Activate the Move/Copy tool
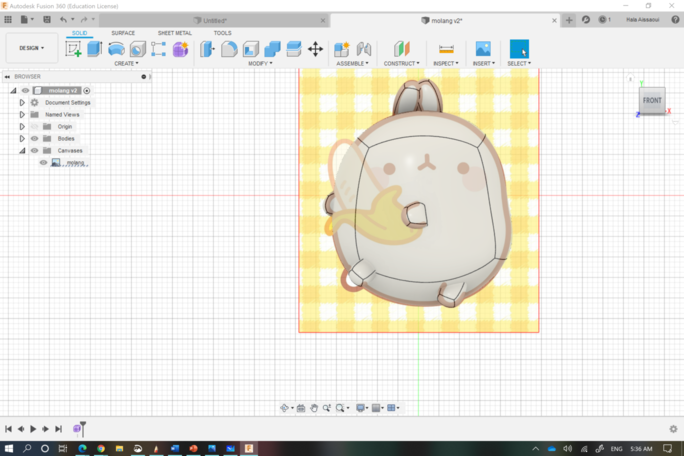Image resolution: width=684 pixels, height=456 pixels. tap(315, 49)
